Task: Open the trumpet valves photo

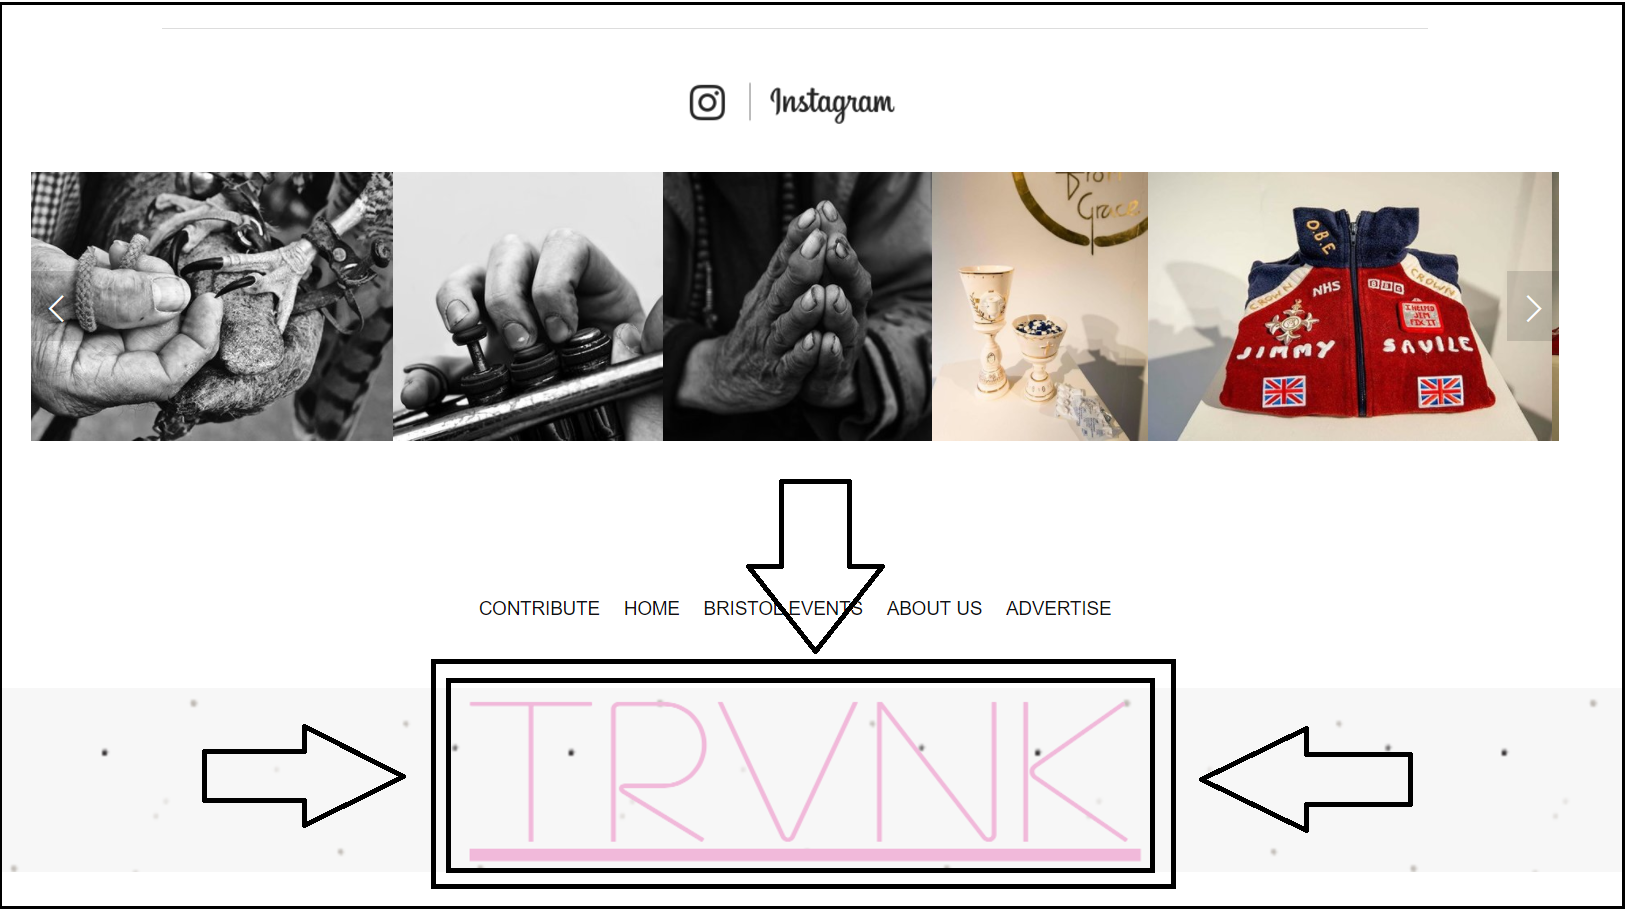Action: (x=528, y=306)
